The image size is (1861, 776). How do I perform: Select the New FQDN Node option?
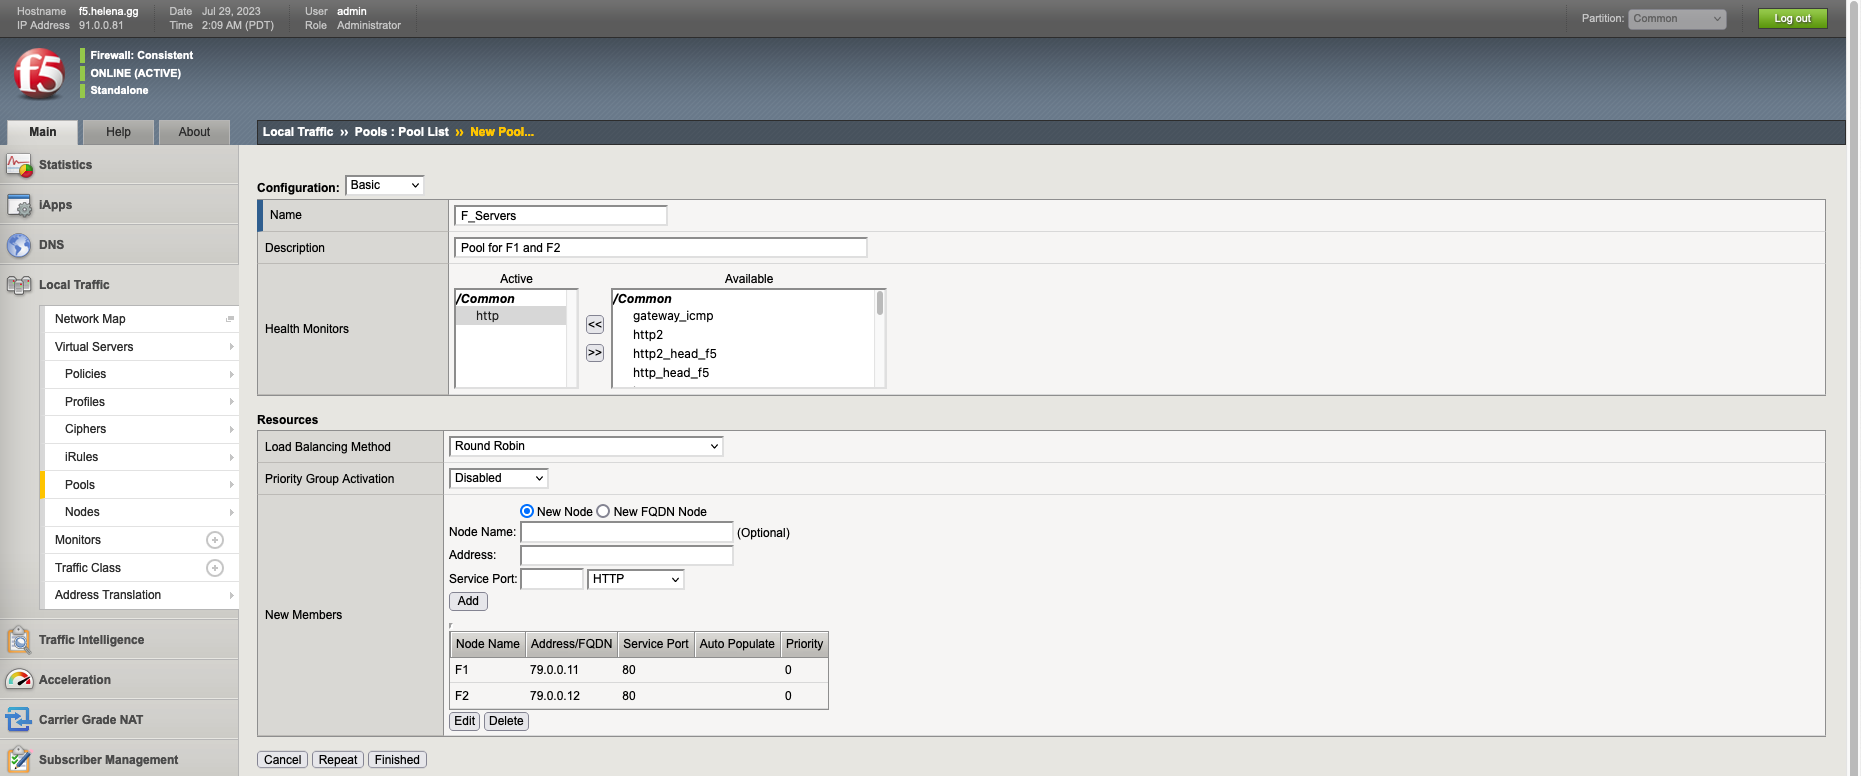pos(603,511)
